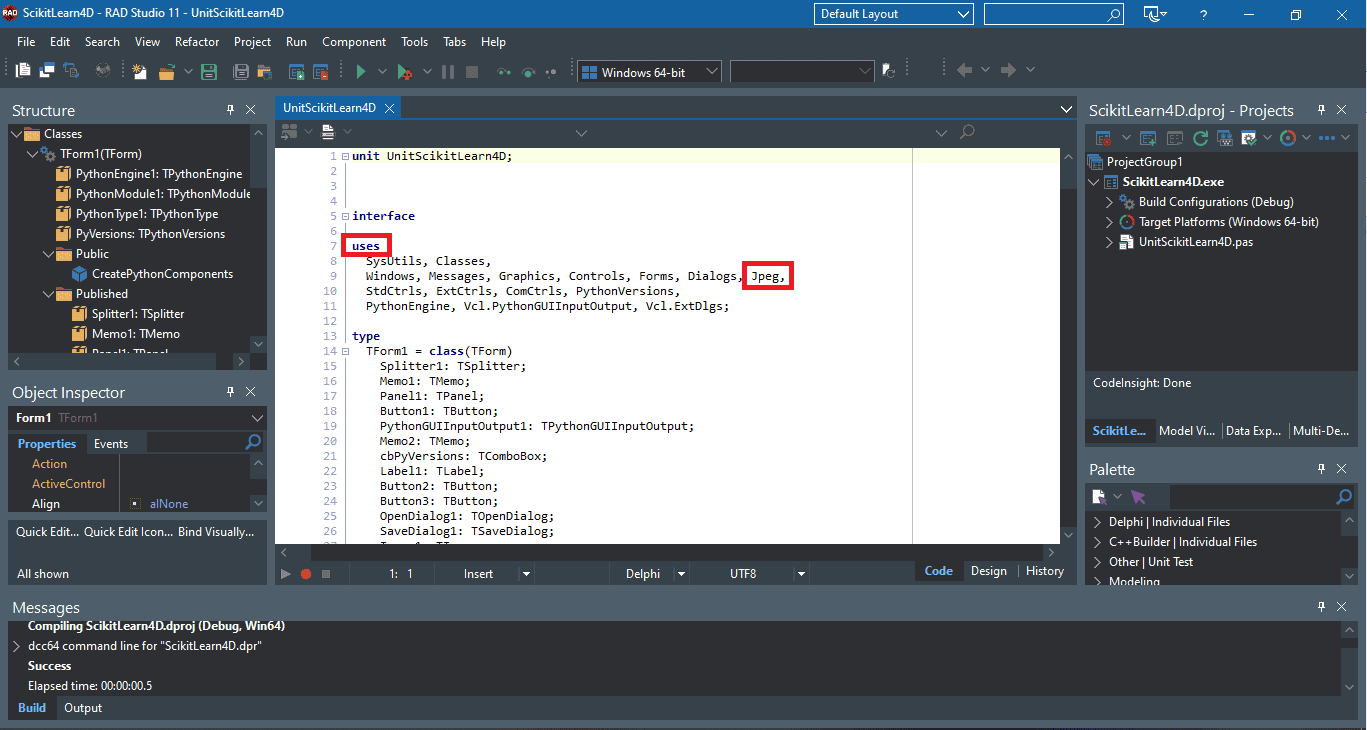Image resolution: width=1367 pixels, height=730 pixels.
Task: Click the macro play triangle in status bar
Action: [286, 574]
